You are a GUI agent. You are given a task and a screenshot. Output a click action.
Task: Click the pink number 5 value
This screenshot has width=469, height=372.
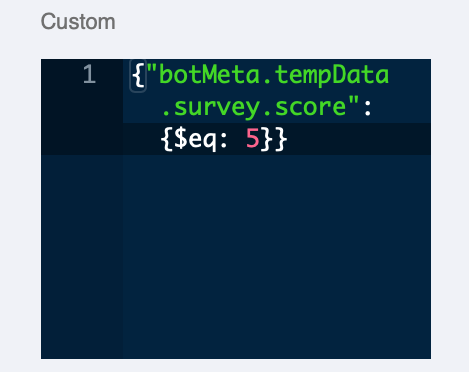point(253,139)
